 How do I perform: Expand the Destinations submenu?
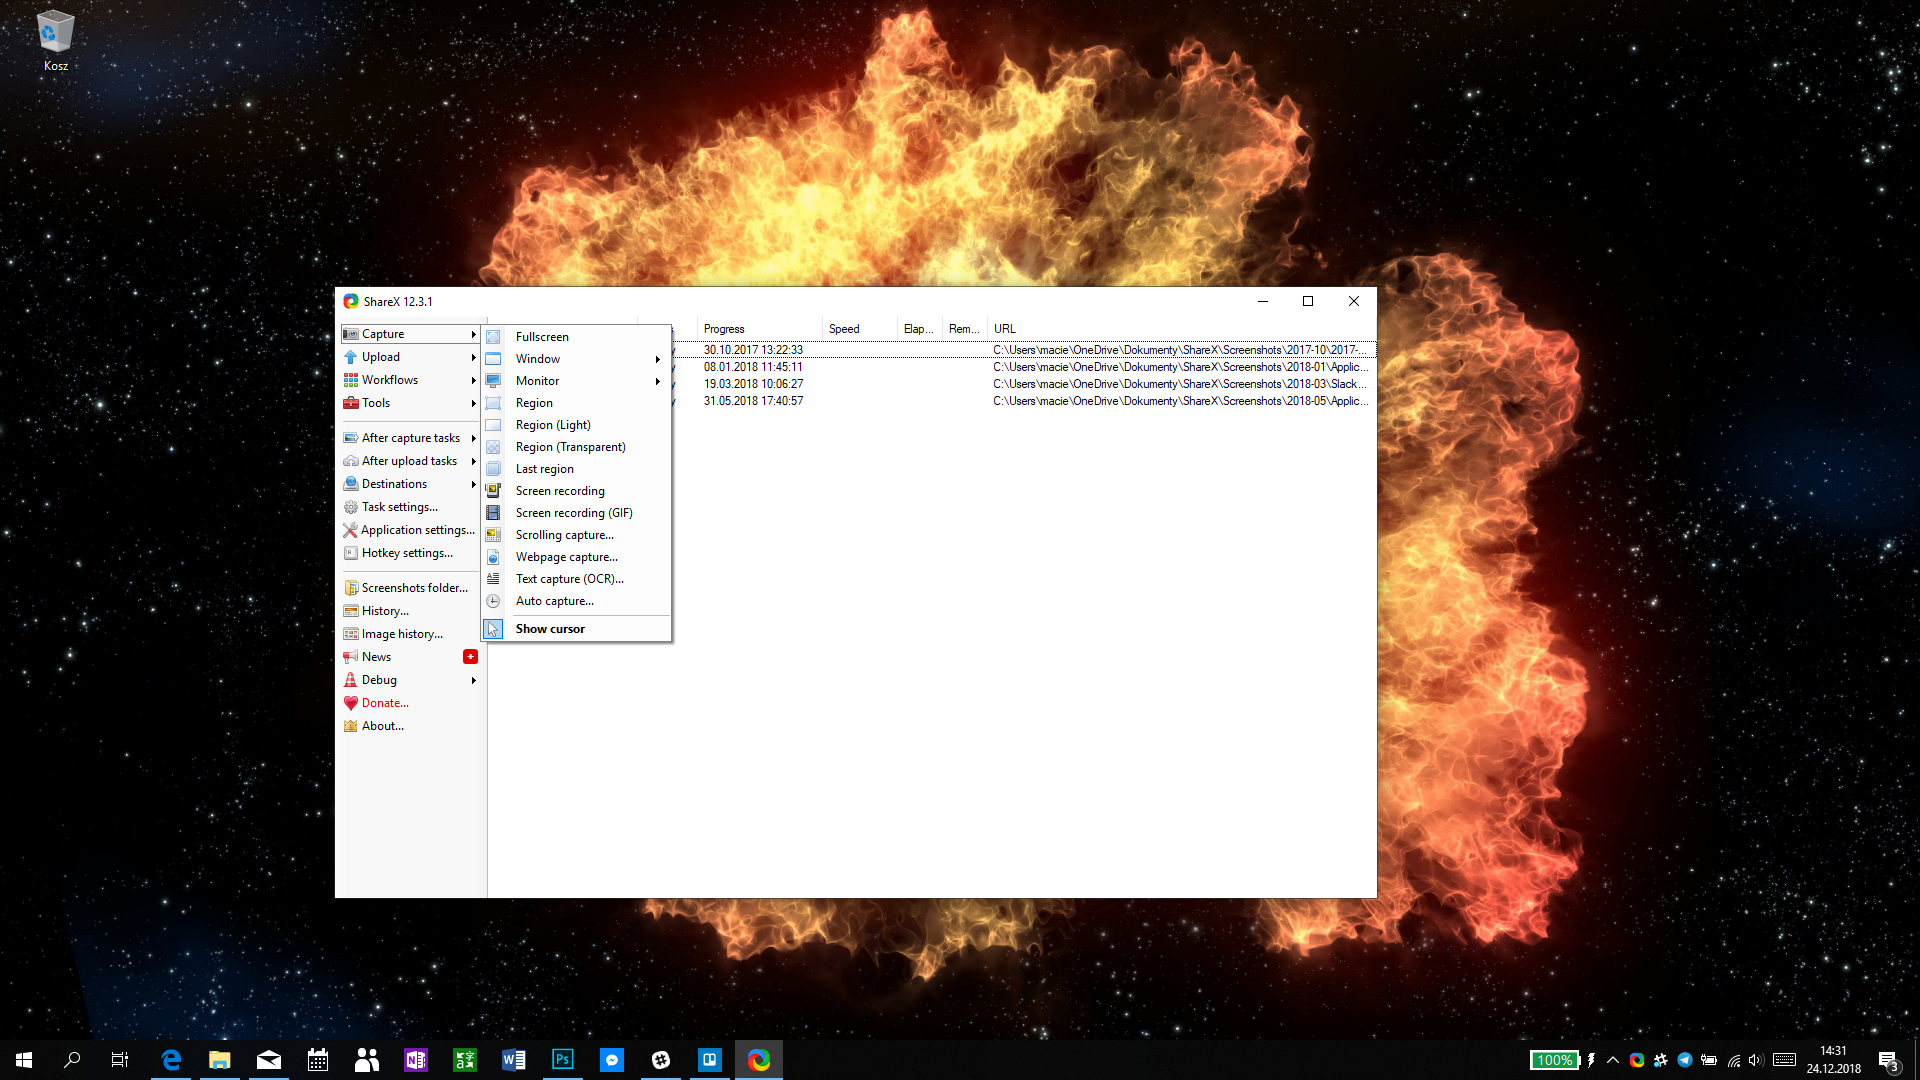[410, 484]
